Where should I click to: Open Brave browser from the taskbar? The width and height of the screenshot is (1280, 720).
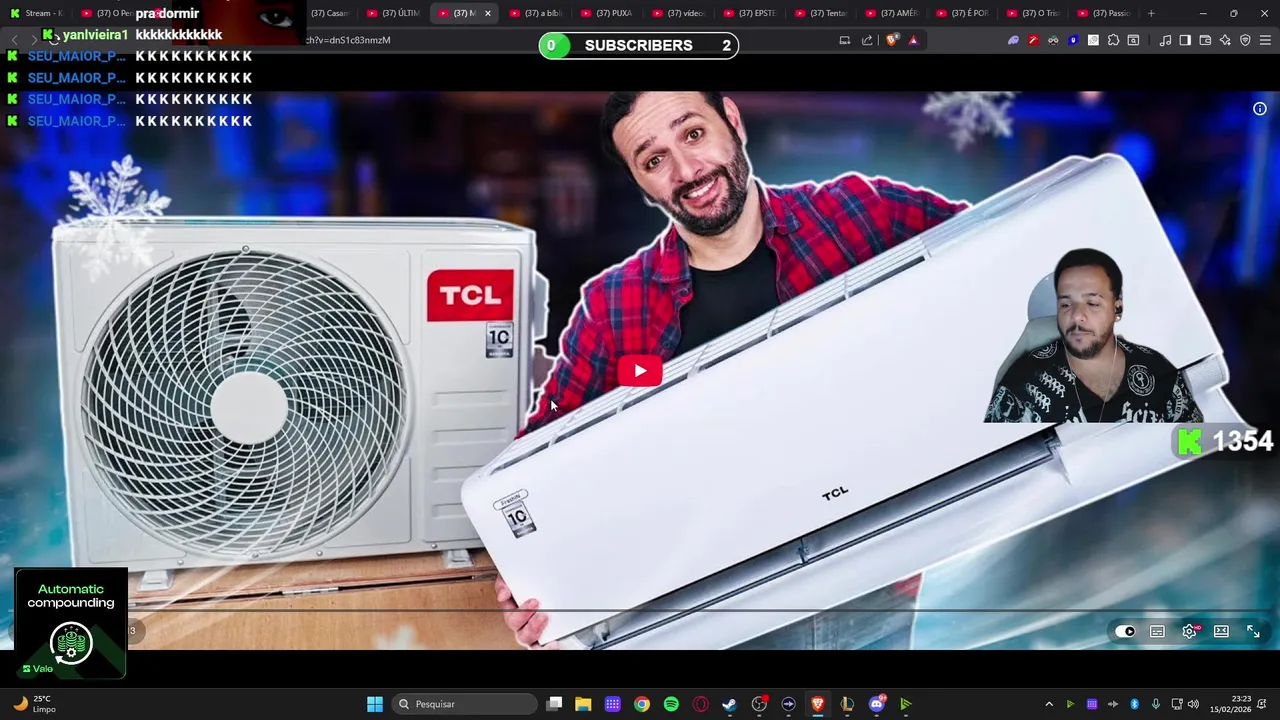pos(817,704)
